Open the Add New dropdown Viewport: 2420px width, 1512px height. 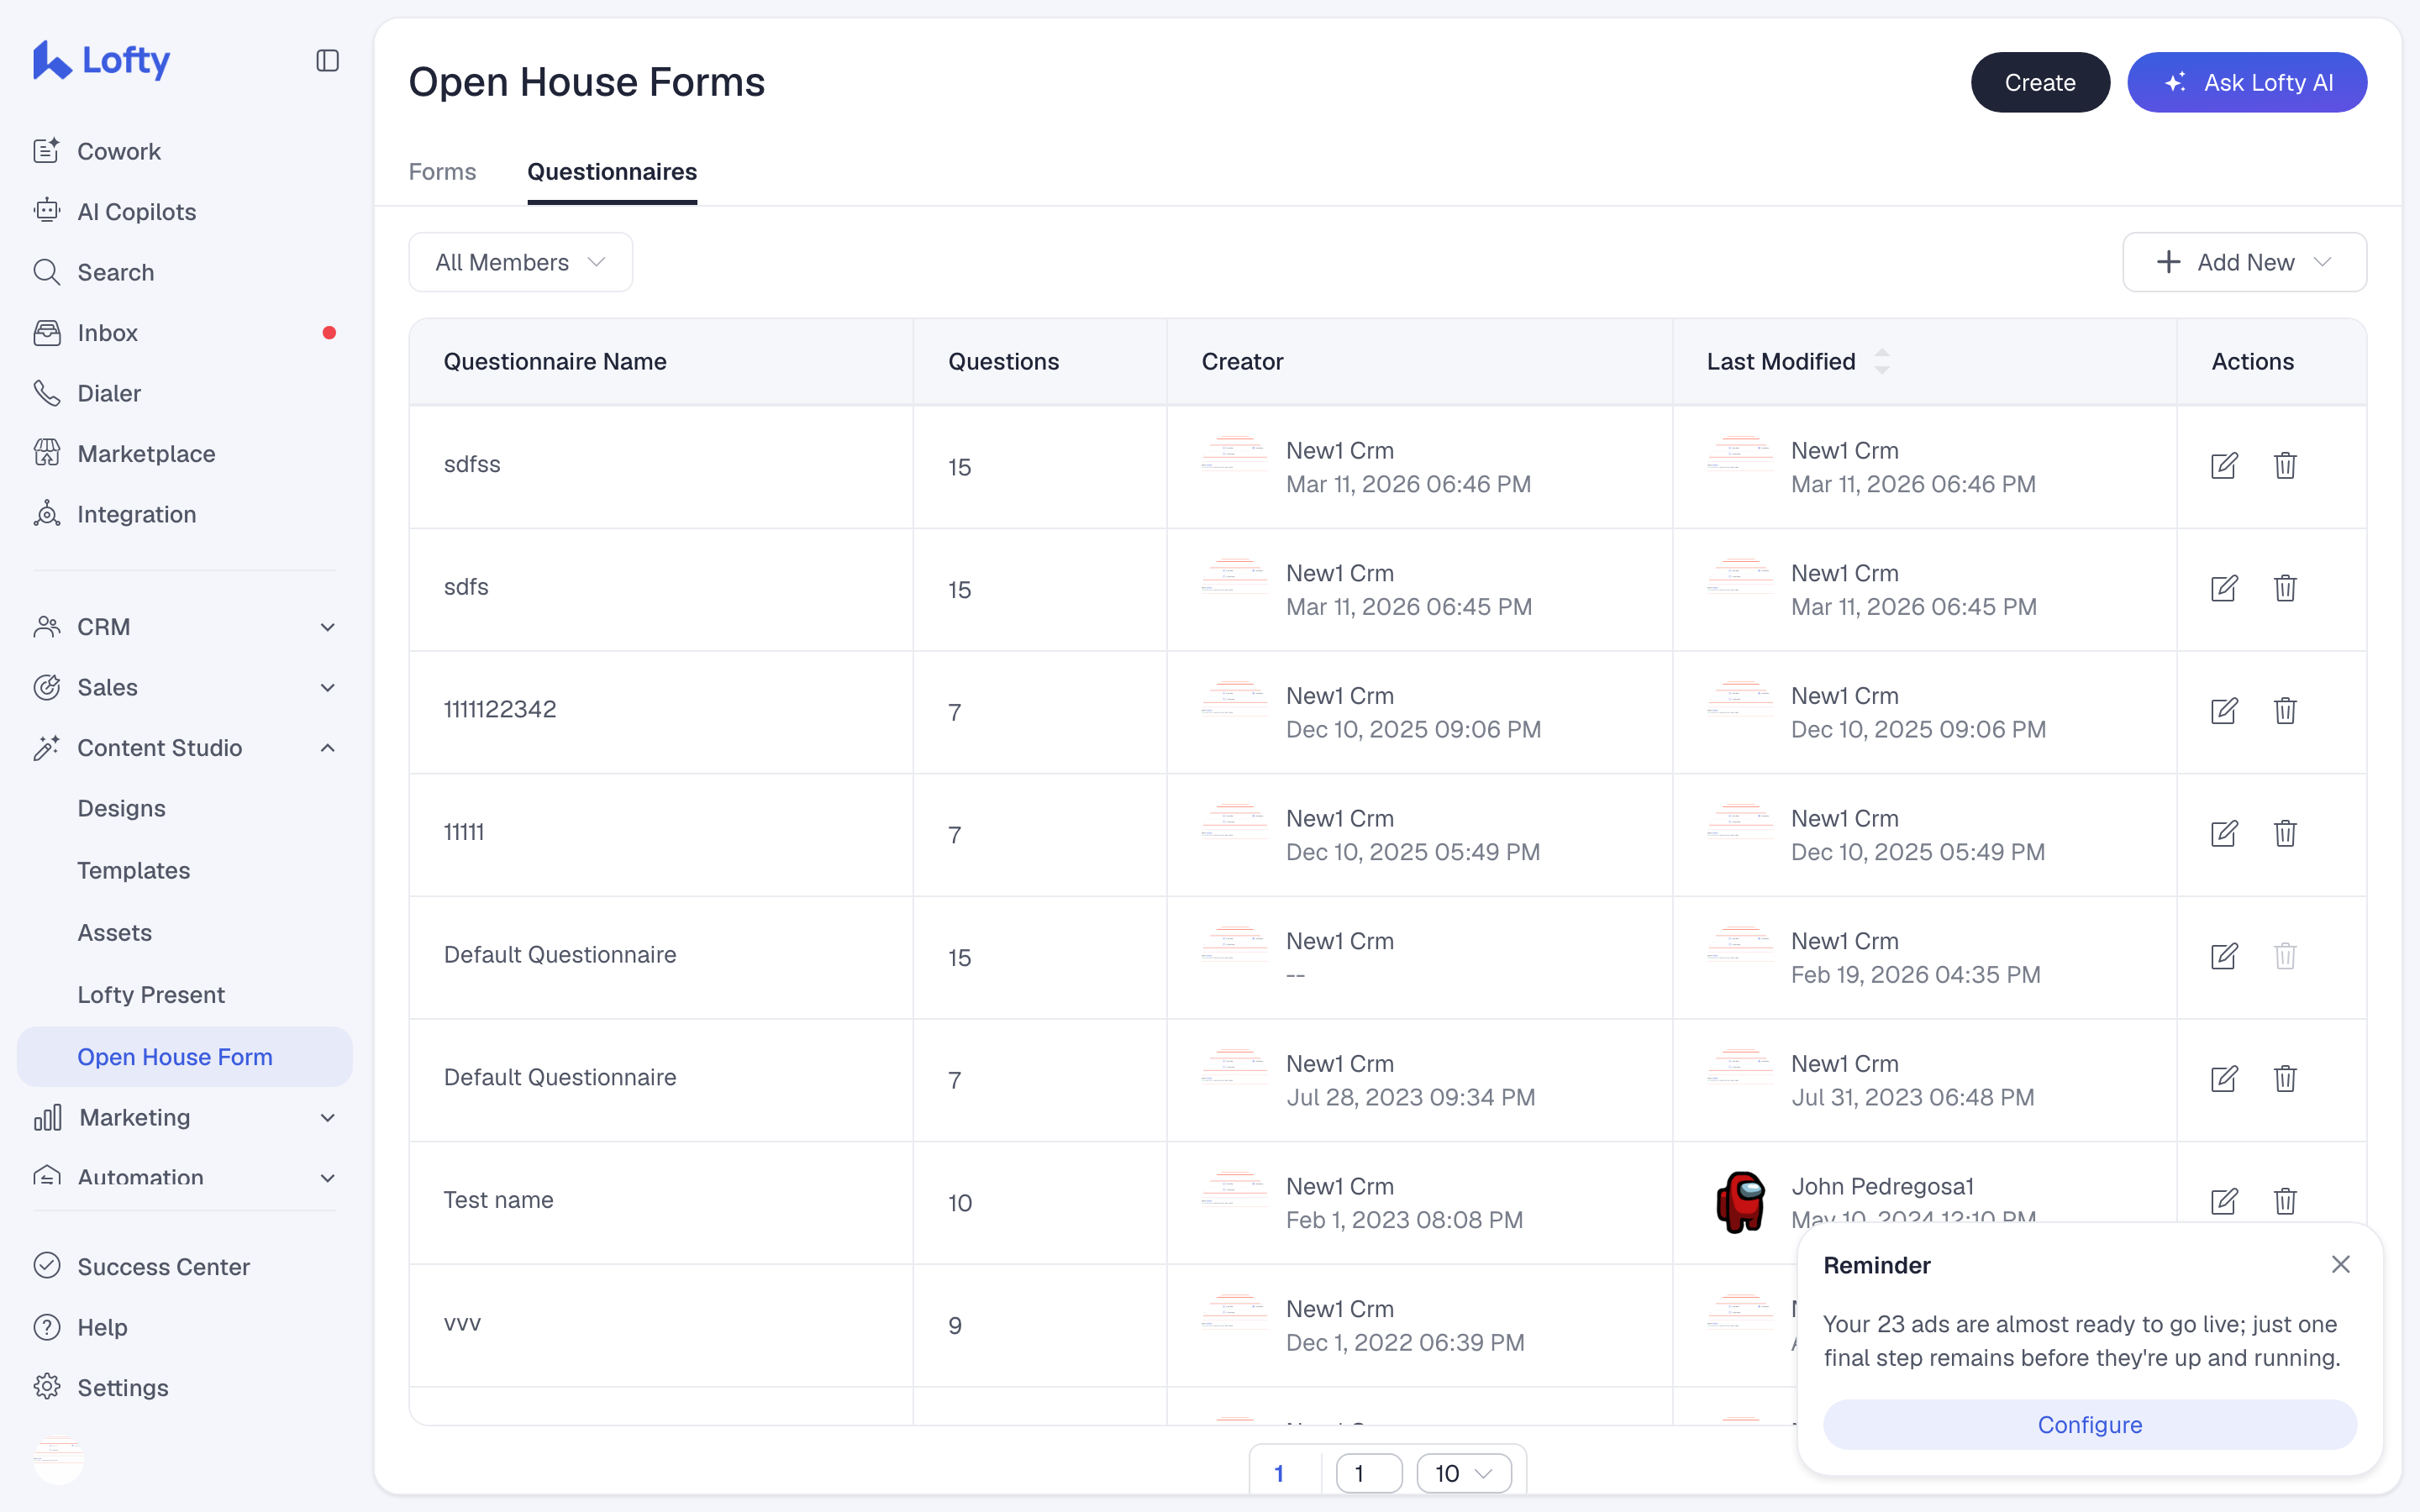point(2244,262)
